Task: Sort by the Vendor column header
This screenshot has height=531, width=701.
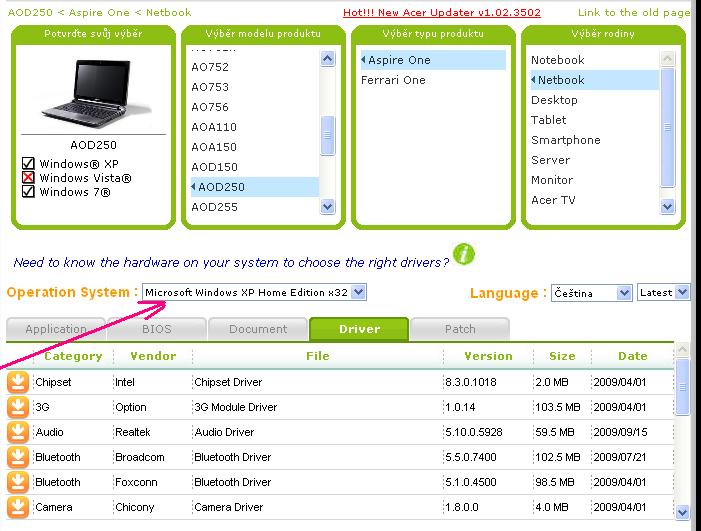Action: pos(153,356)
